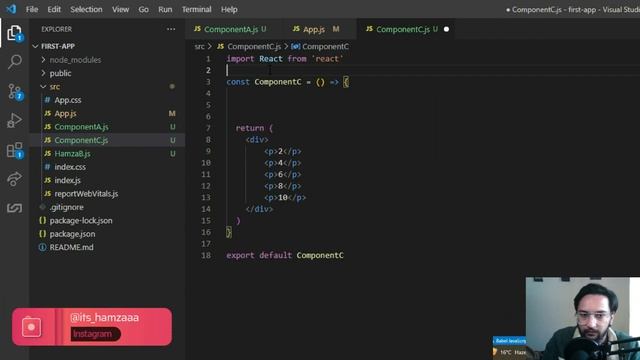This screenshot has width=640, height=360.
Task: Click the ComponentC symbol breadcrumb
Action: coord(320,47)
